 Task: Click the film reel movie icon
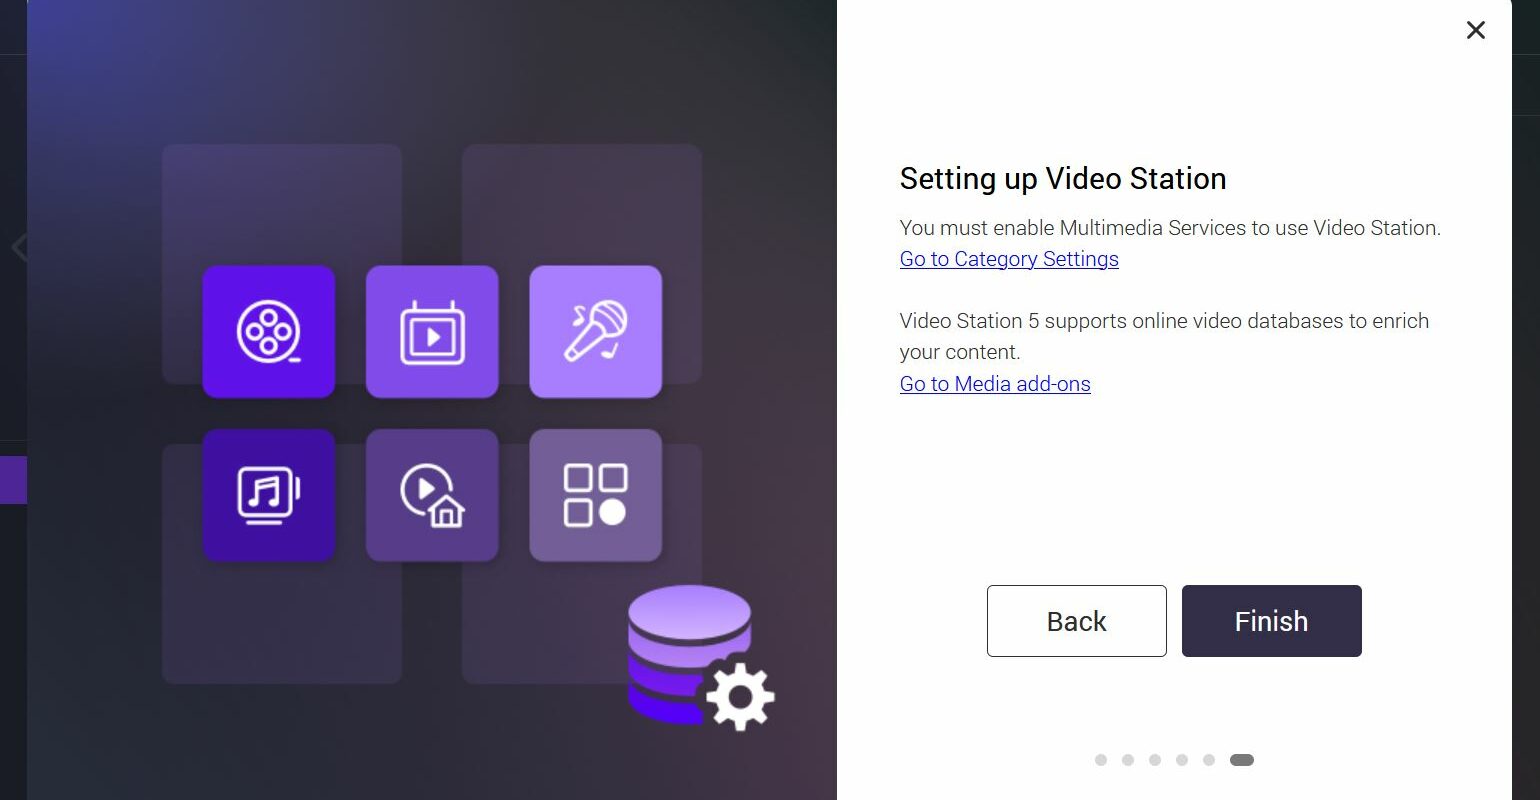pos(268,332)
